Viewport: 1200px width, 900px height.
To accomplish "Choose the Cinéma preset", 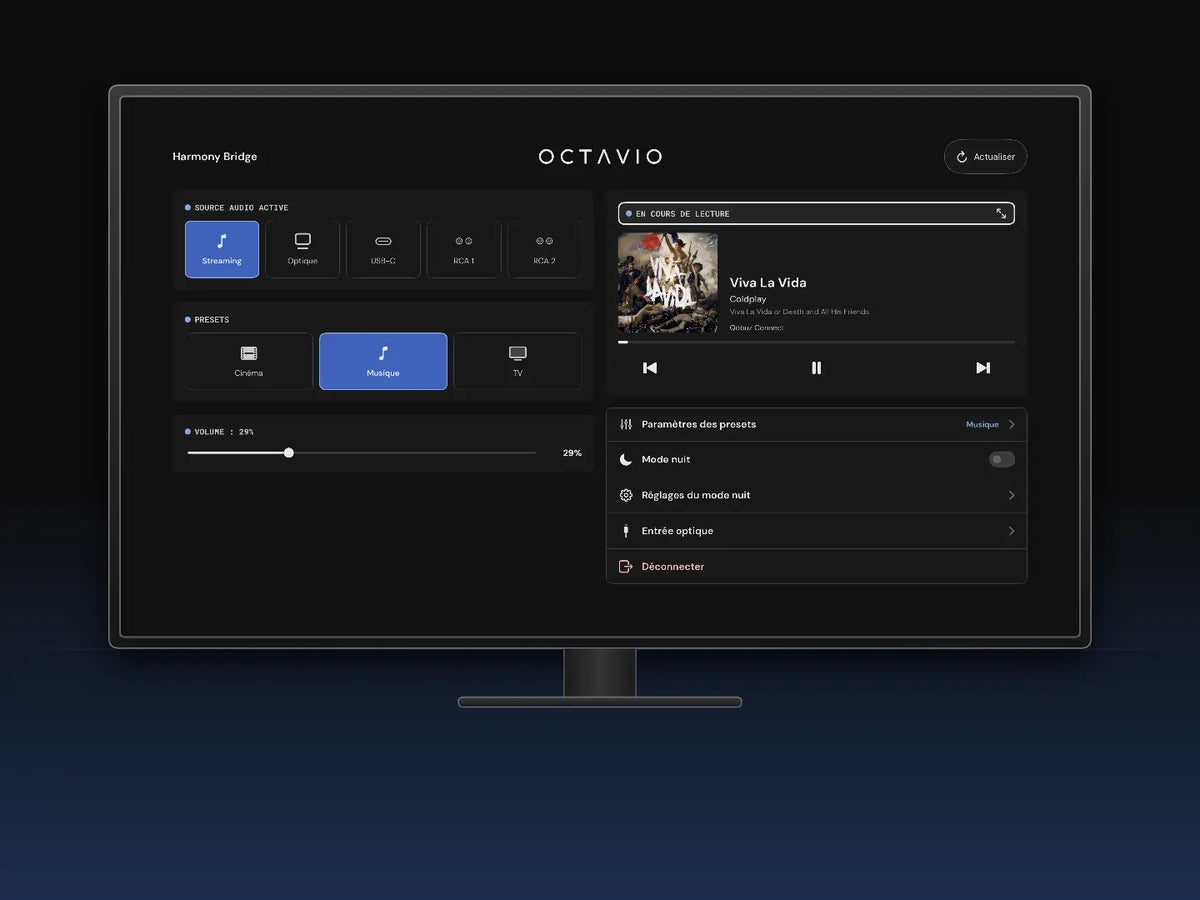I will coord(249,361).
